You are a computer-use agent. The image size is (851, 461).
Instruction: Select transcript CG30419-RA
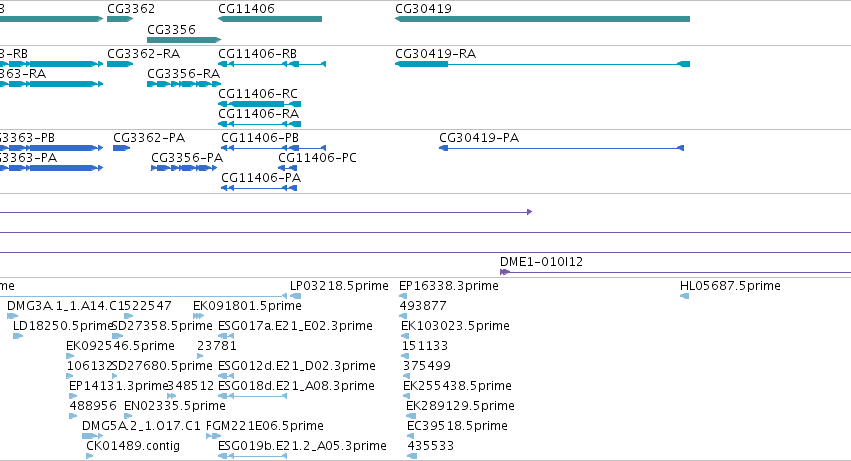[542, 64]
